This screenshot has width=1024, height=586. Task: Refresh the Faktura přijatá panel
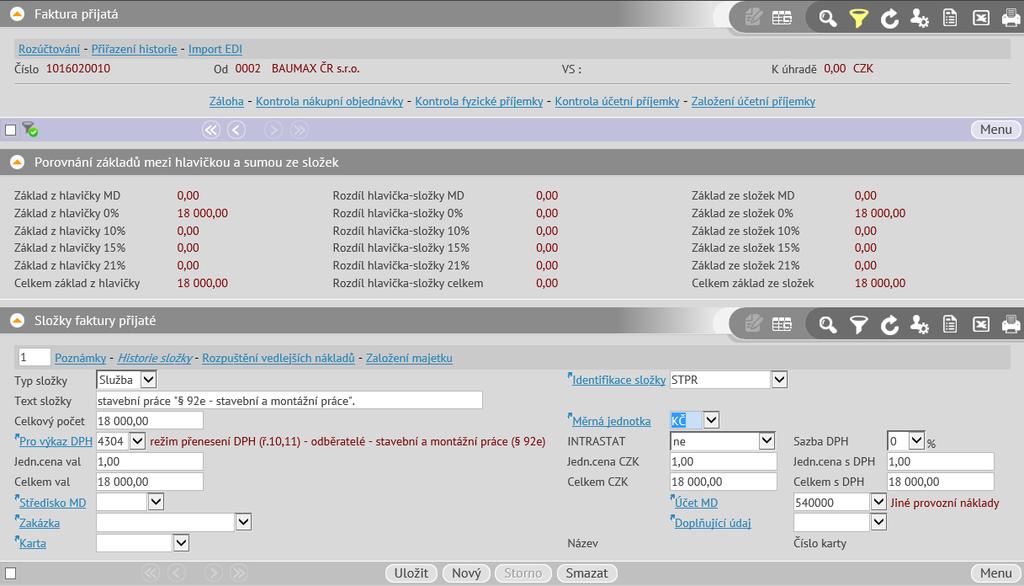[889, 18]
